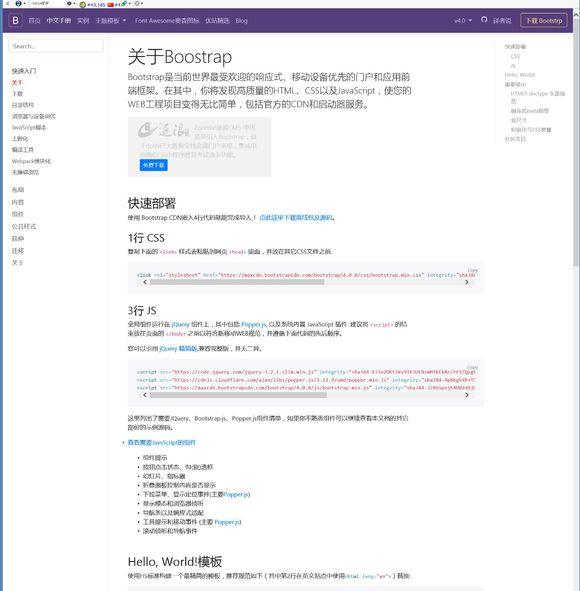Click left arrow of JS code scrollbar
Image resolution: width=580 pixels, height=591 pixels.
145,395
